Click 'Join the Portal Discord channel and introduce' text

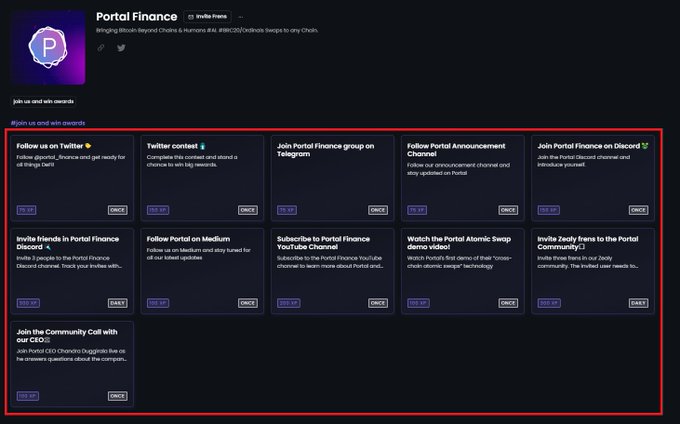(x=584, y=161)
